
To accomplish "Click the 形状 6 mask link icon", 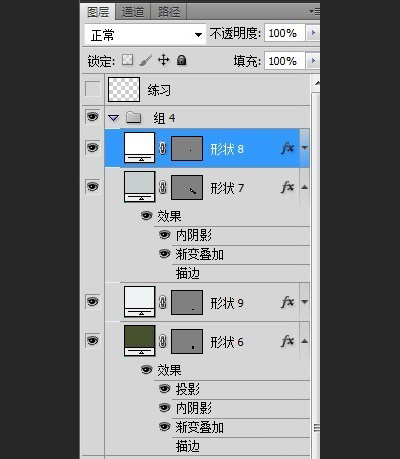I will 163,341.
